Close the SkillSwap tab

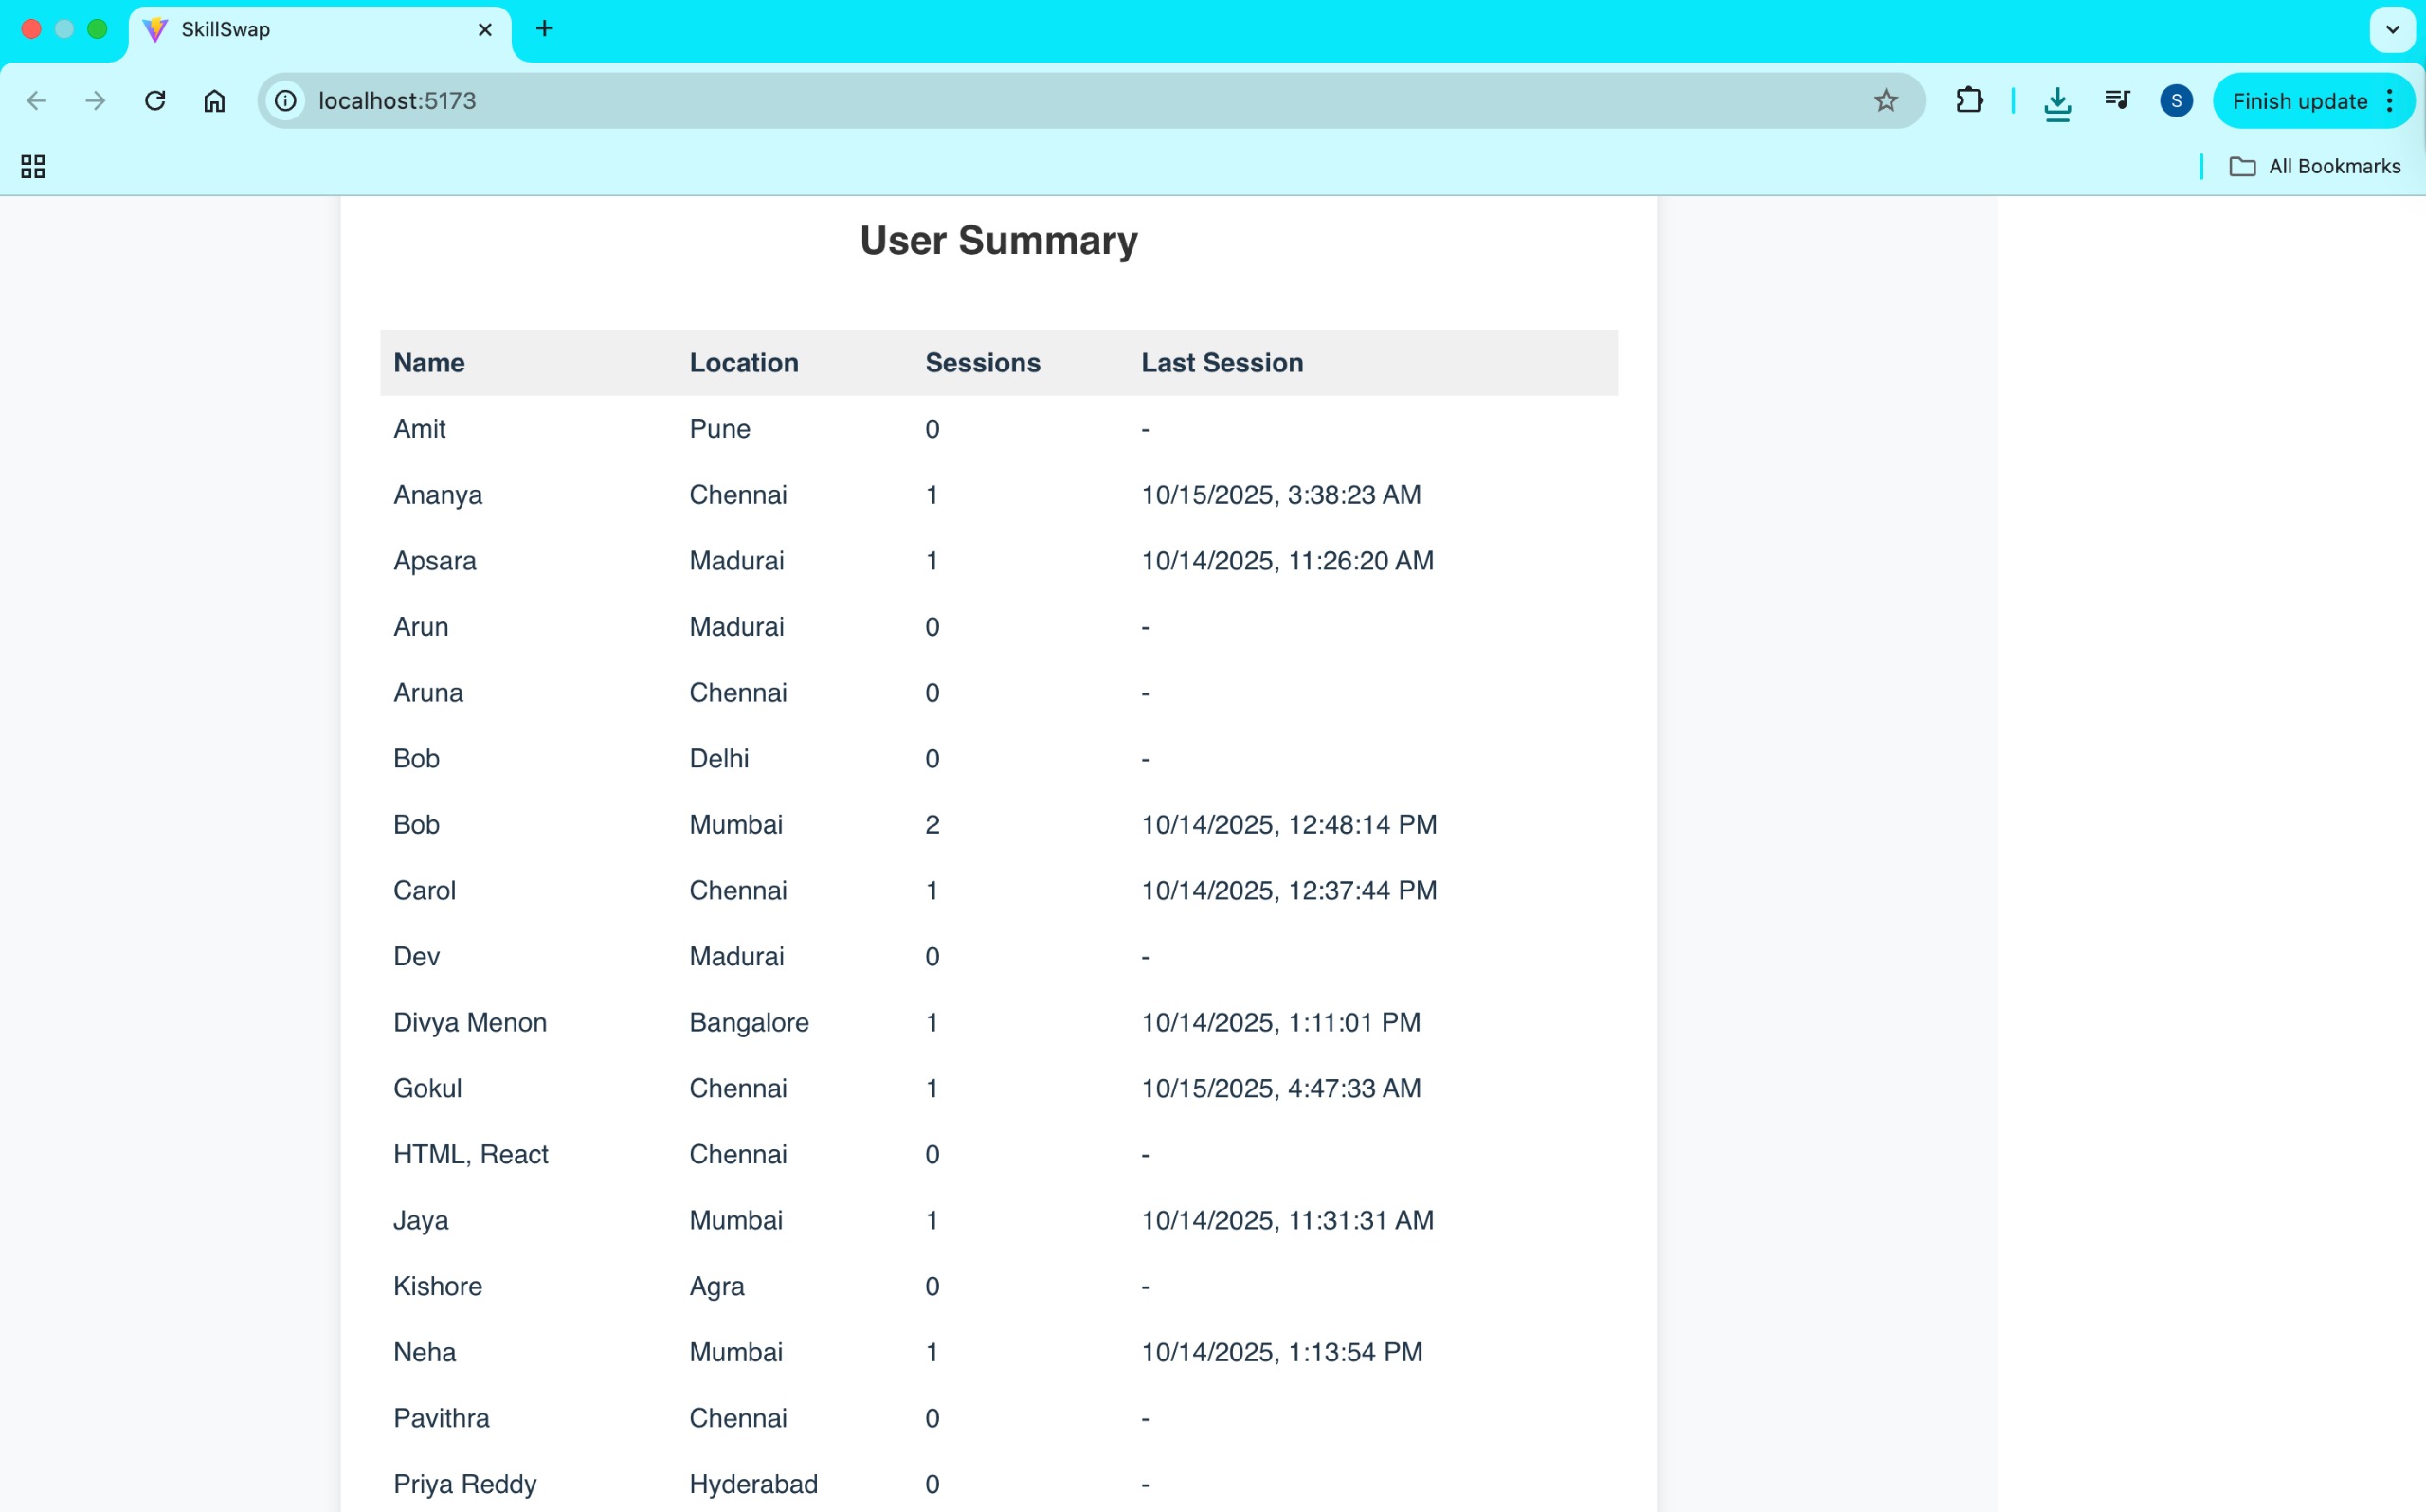click(x=485, y=30)
